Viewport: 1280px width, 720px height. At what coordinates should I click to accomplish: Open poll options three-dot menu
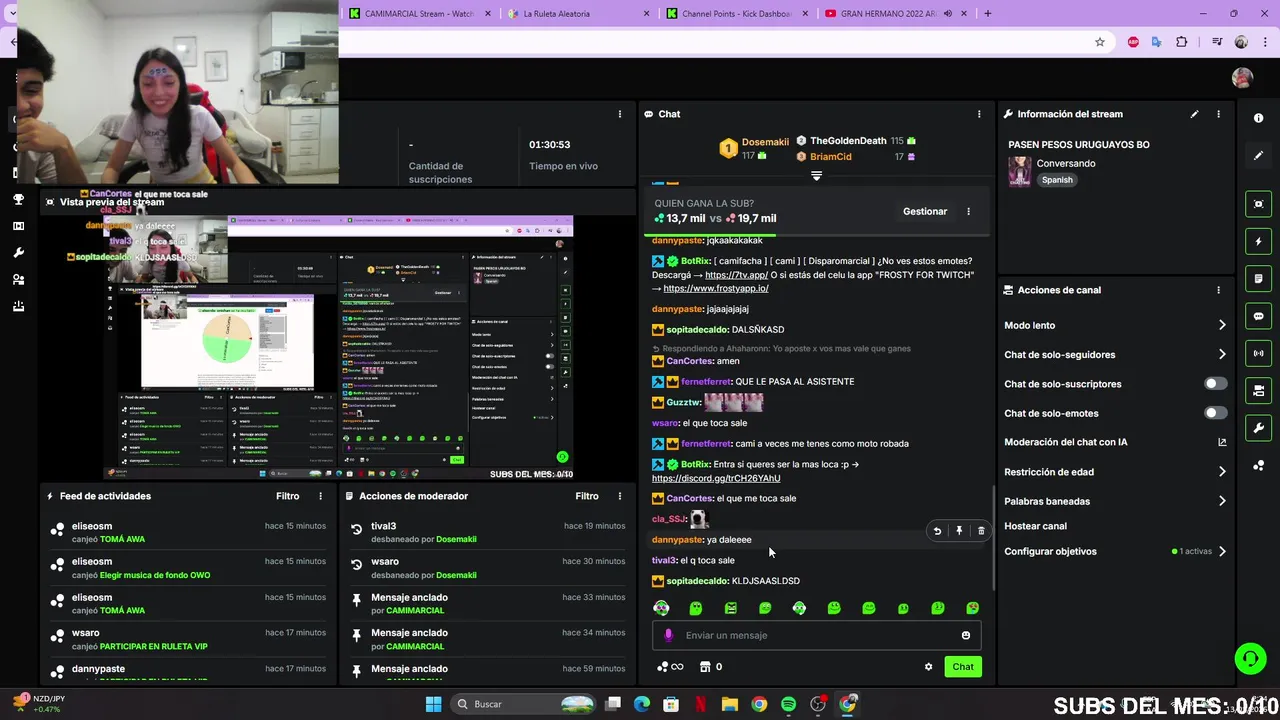[968, 211]
